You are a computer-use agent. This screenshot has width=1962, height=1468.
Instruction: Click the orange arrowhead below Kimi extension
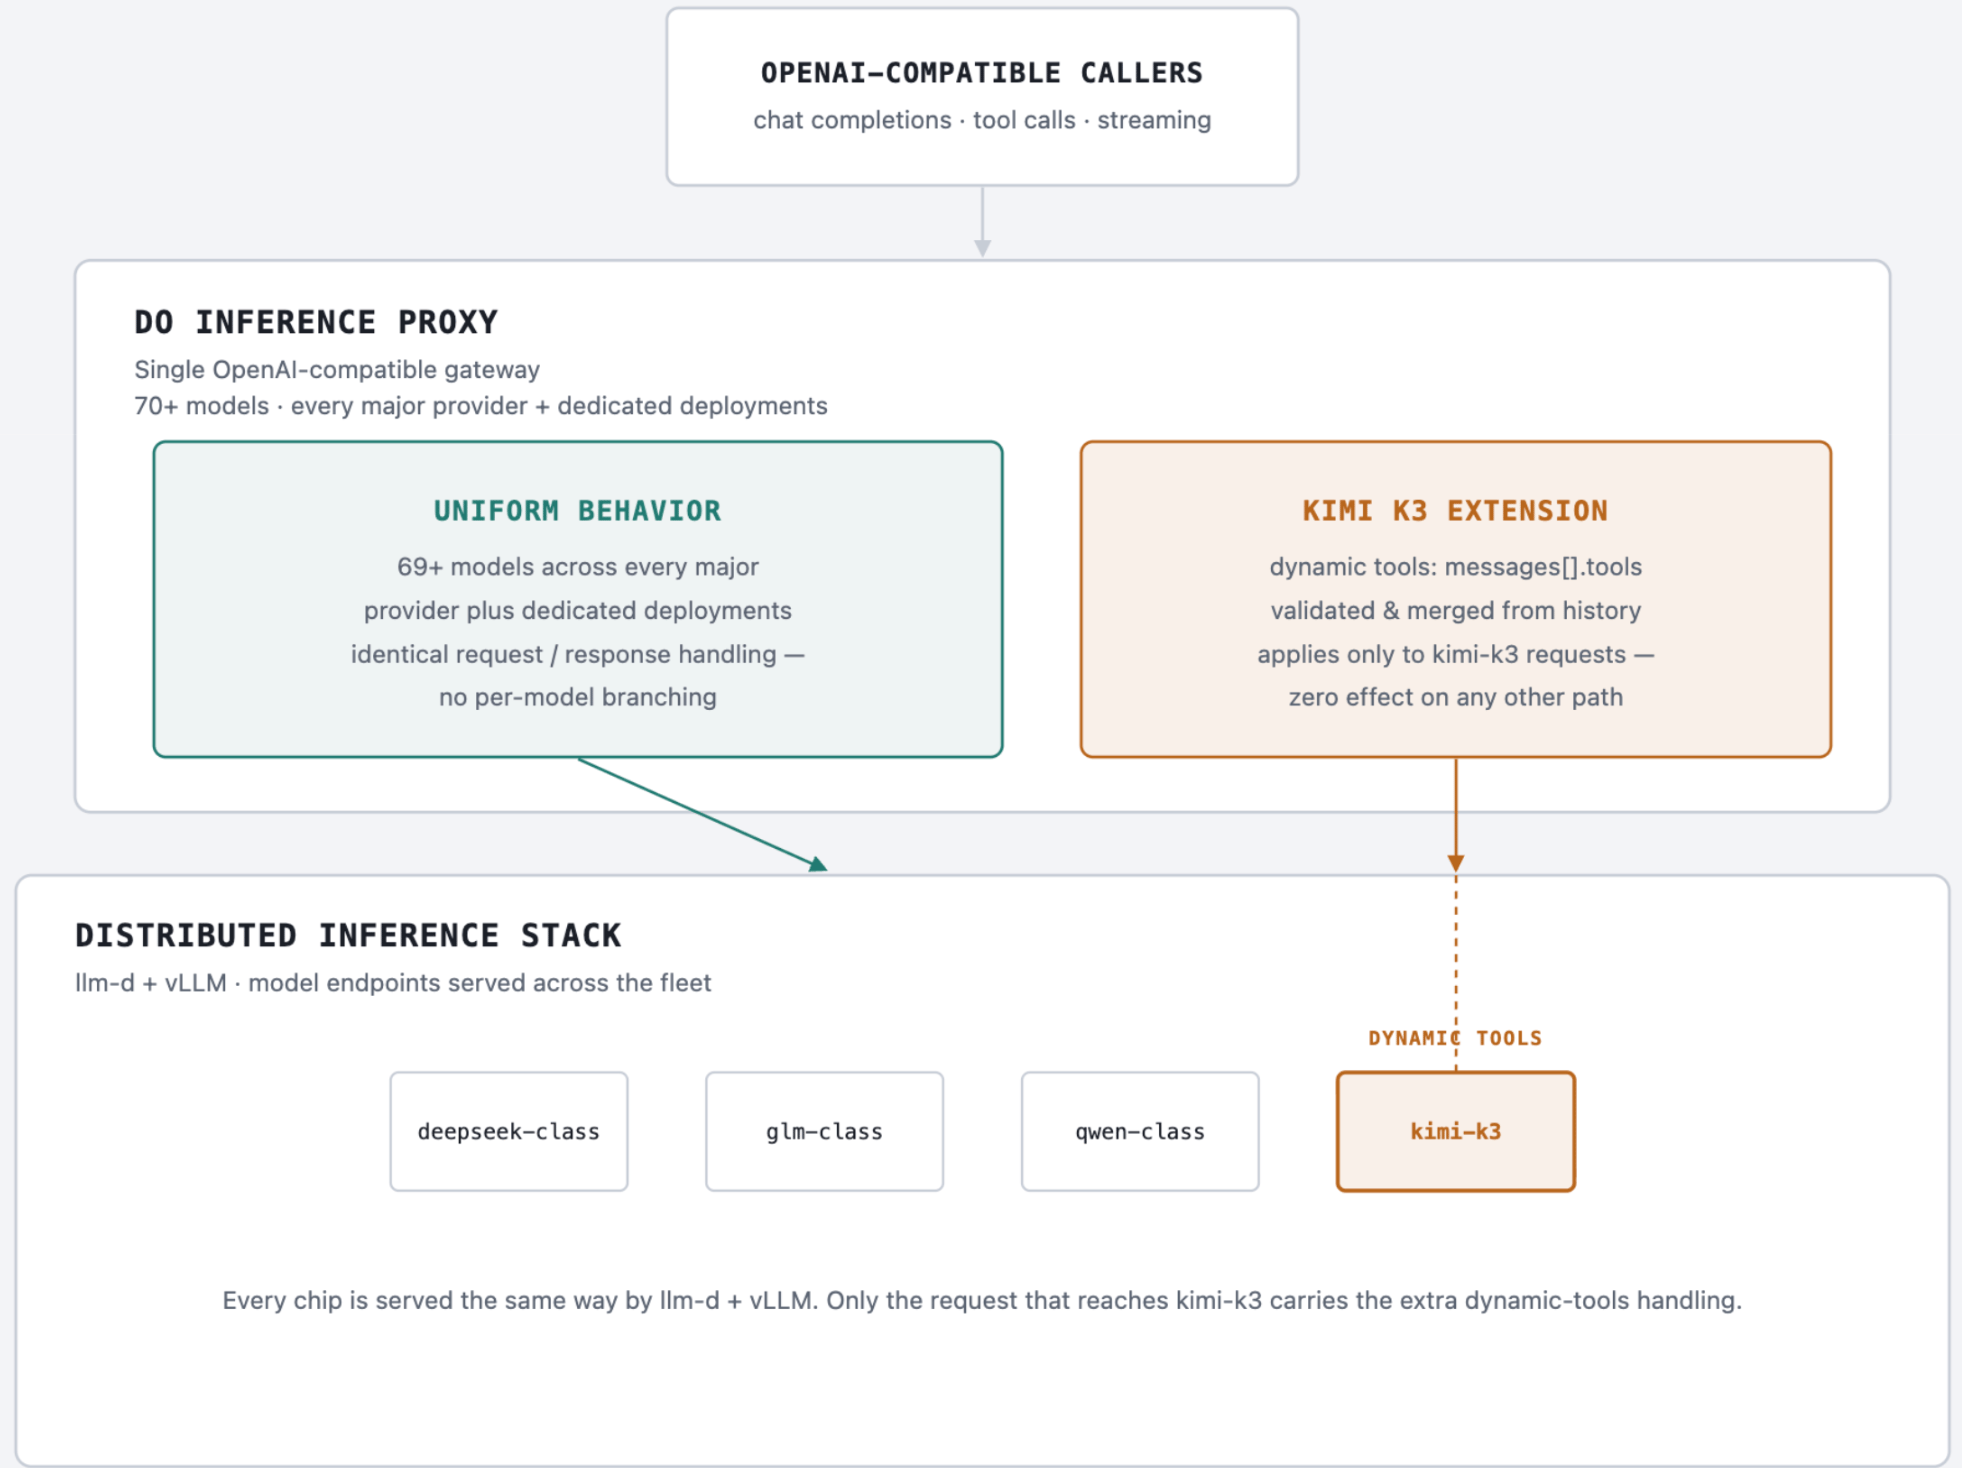(x=1456, y=862)
